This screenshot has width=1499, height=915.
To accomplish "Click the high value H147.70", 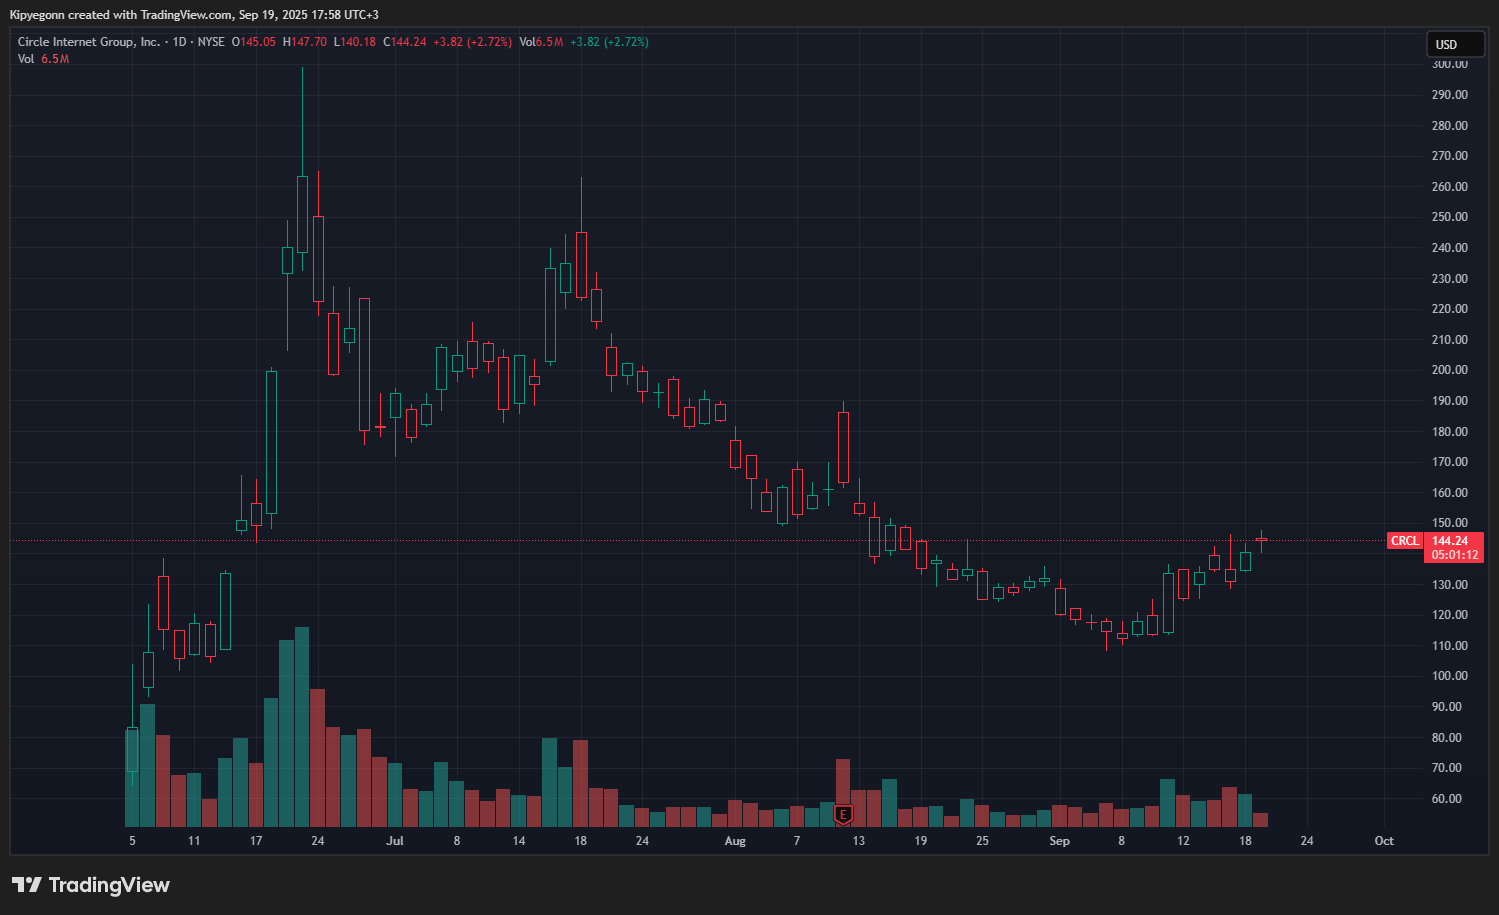I will pos(305,42).
